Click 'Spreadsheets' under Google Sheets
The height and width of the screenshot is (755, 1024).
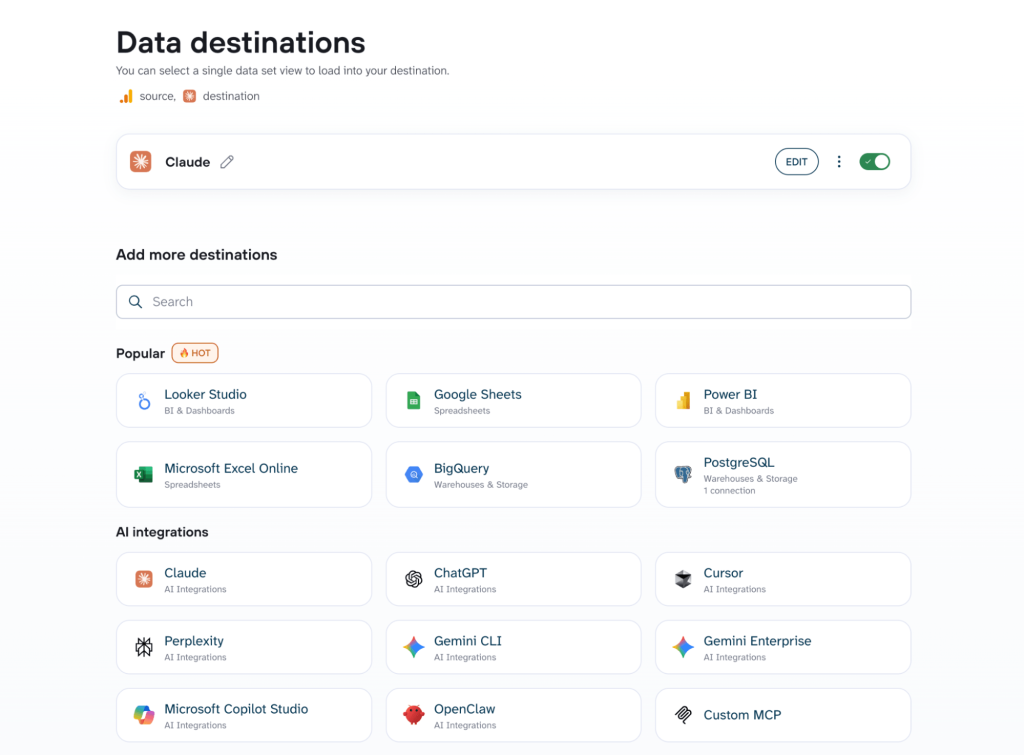coord(462,411)
